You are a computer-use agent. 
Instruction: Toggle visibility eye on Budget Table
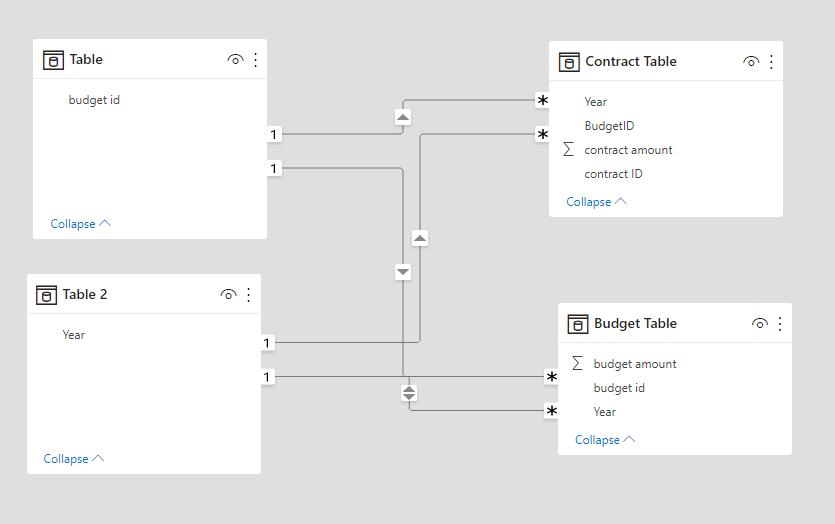tap(760, 323)
